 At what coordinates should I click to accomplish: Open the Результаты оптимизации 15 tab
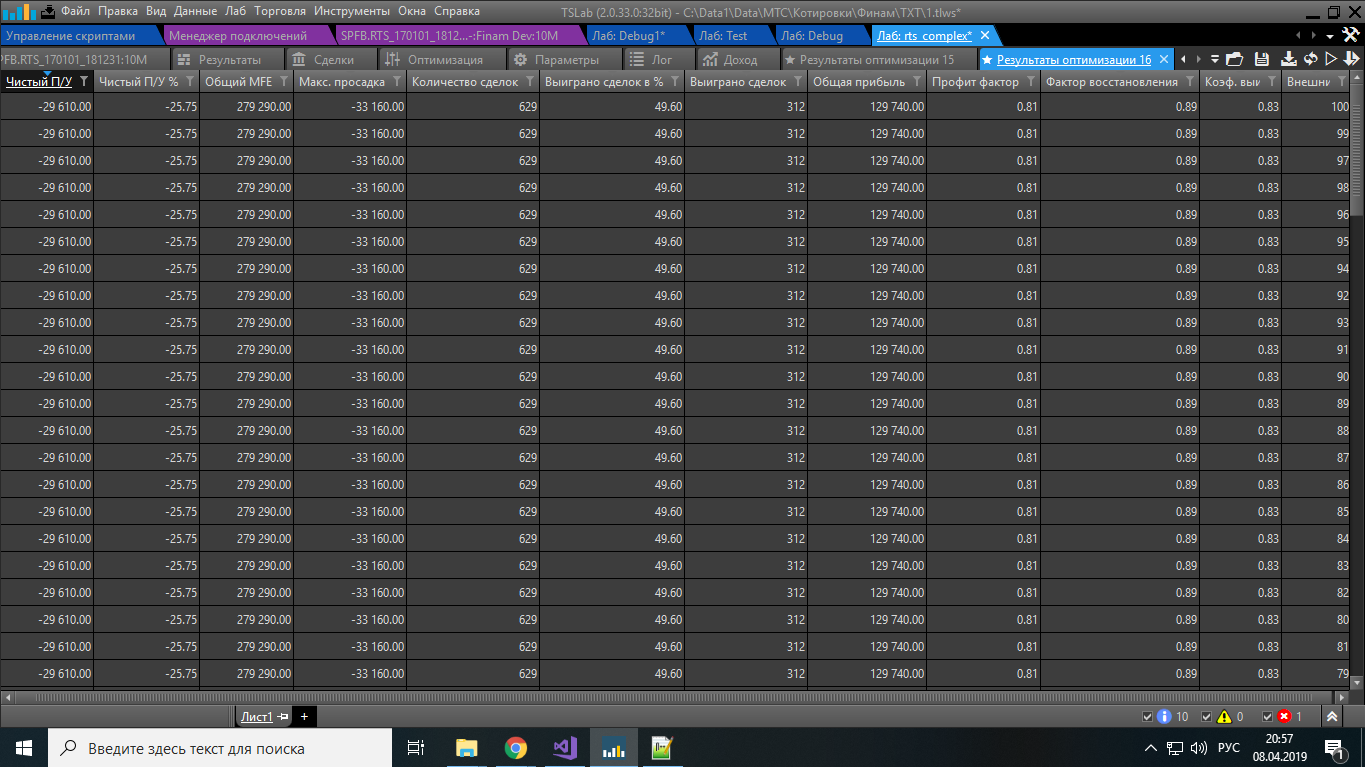tap(877, 59)
